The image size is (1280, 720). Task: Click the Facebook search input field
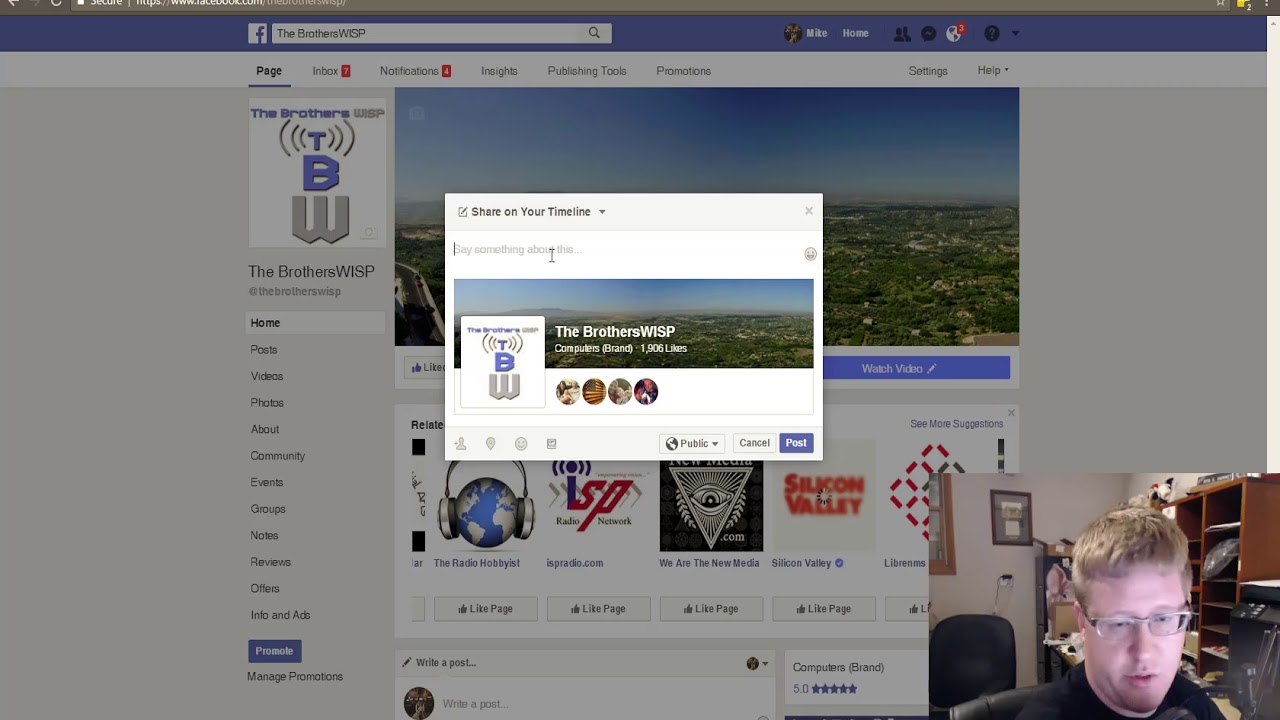pyautogui.click(x=425, y=33)
